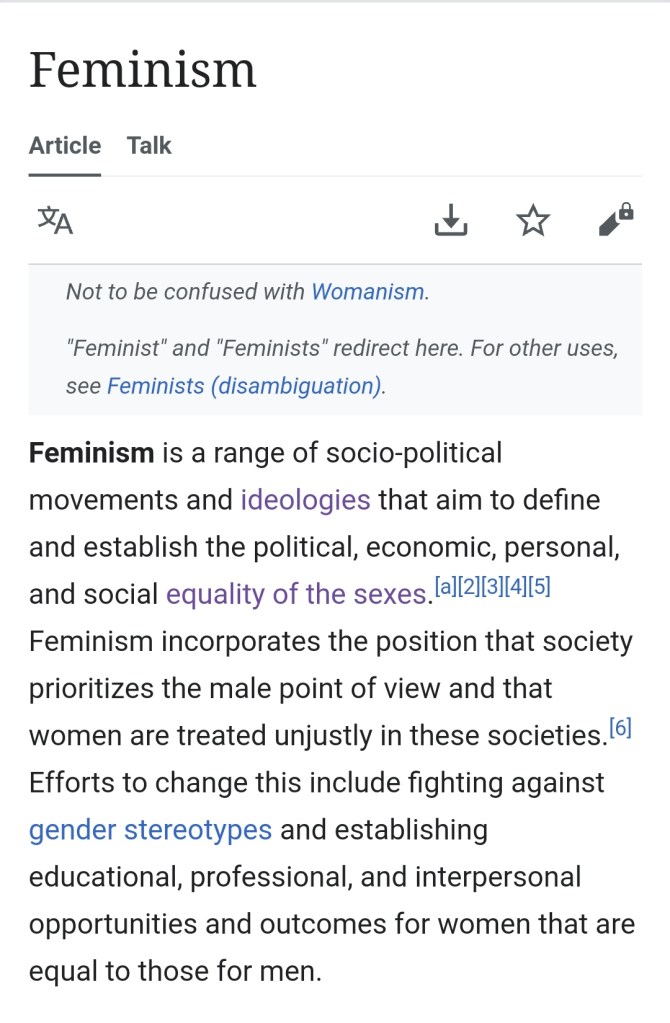
Task: Switch to the Article tab
Action: (x=65, y=146)
